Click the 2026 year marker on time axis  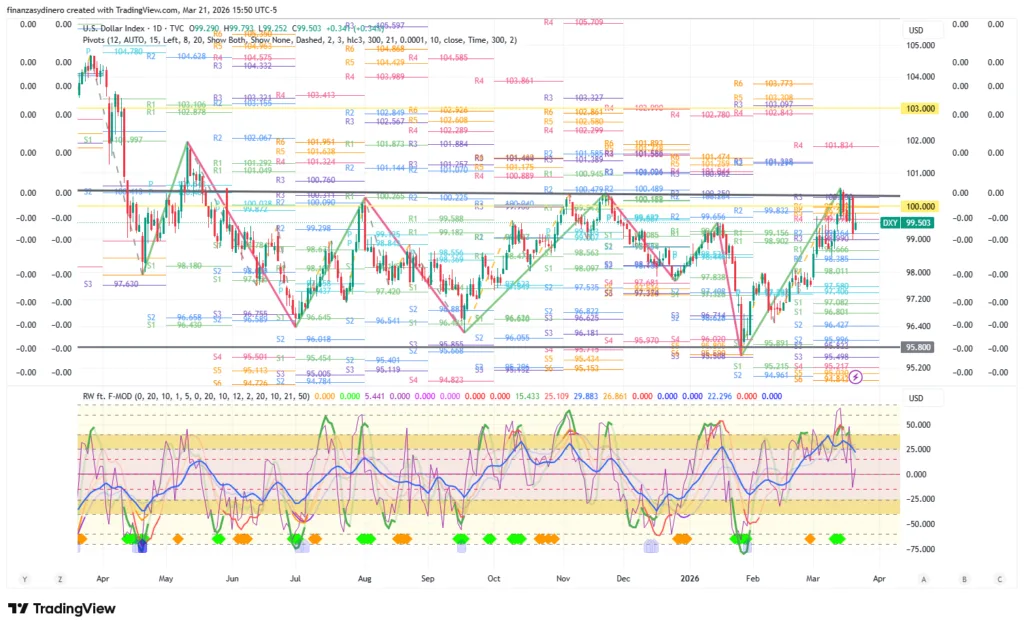point(690,578)
